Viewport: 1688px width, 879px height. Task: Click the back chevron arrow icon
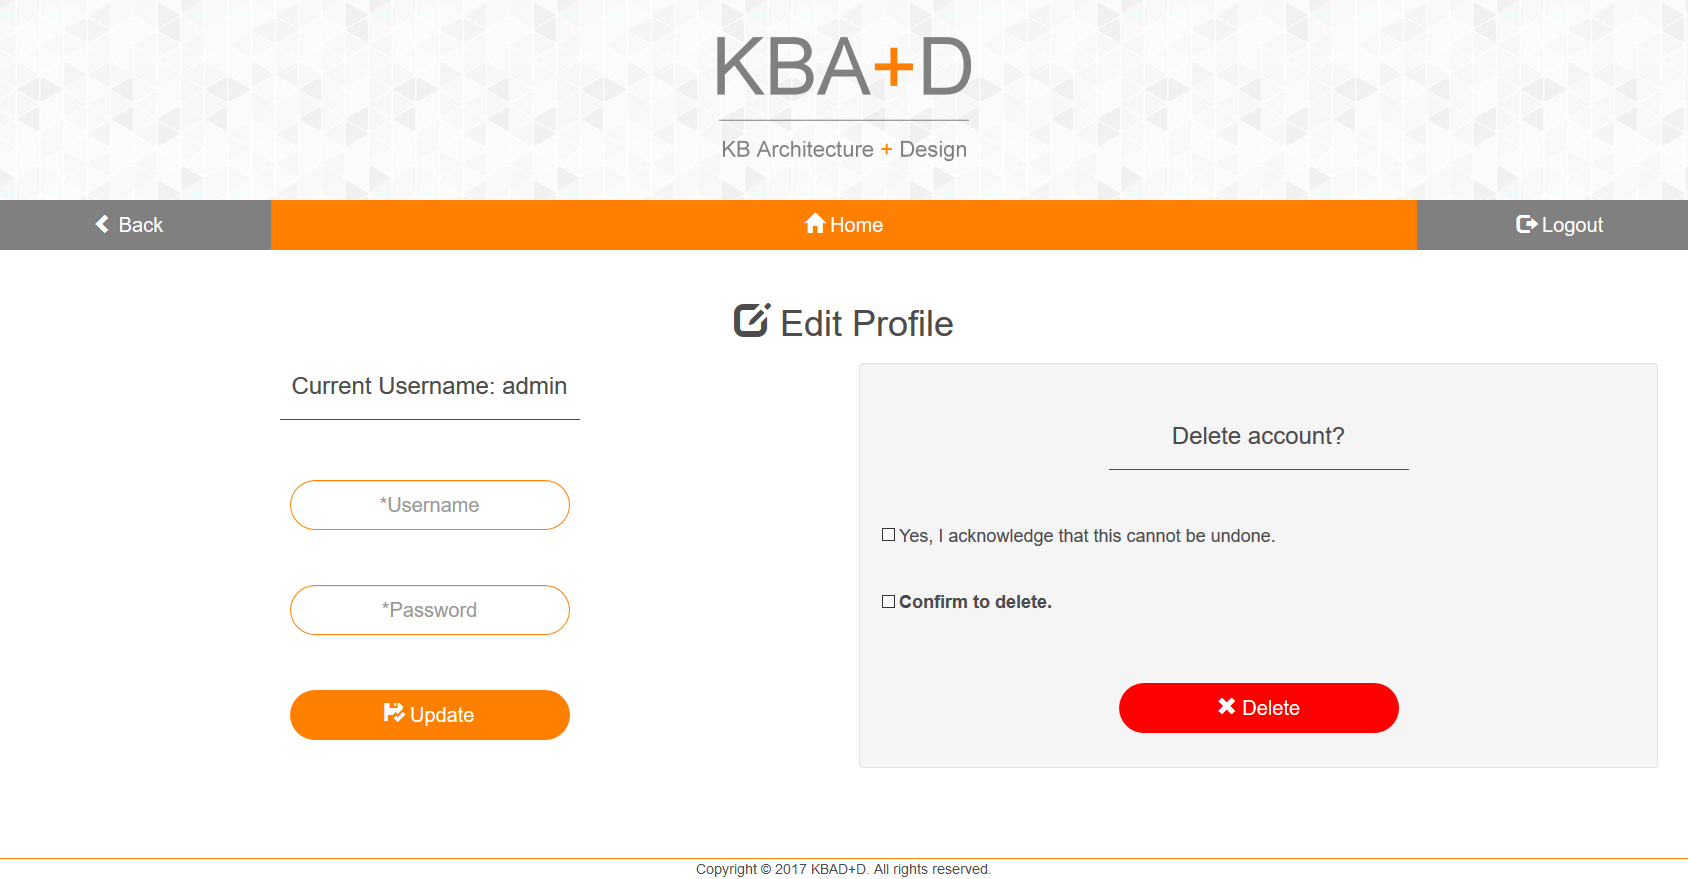click(102, 224)
